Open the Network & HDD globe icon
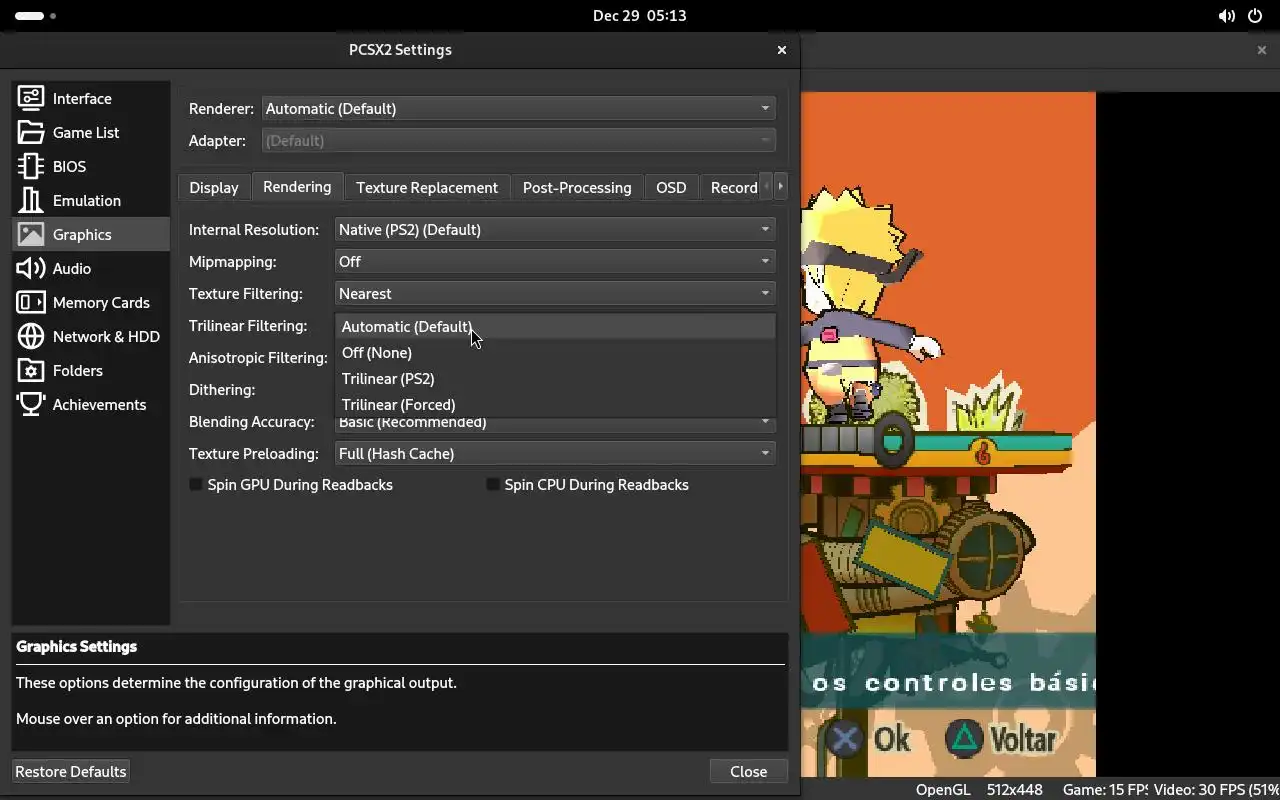This screenshot has width=1280, height=800. [31, 336]
